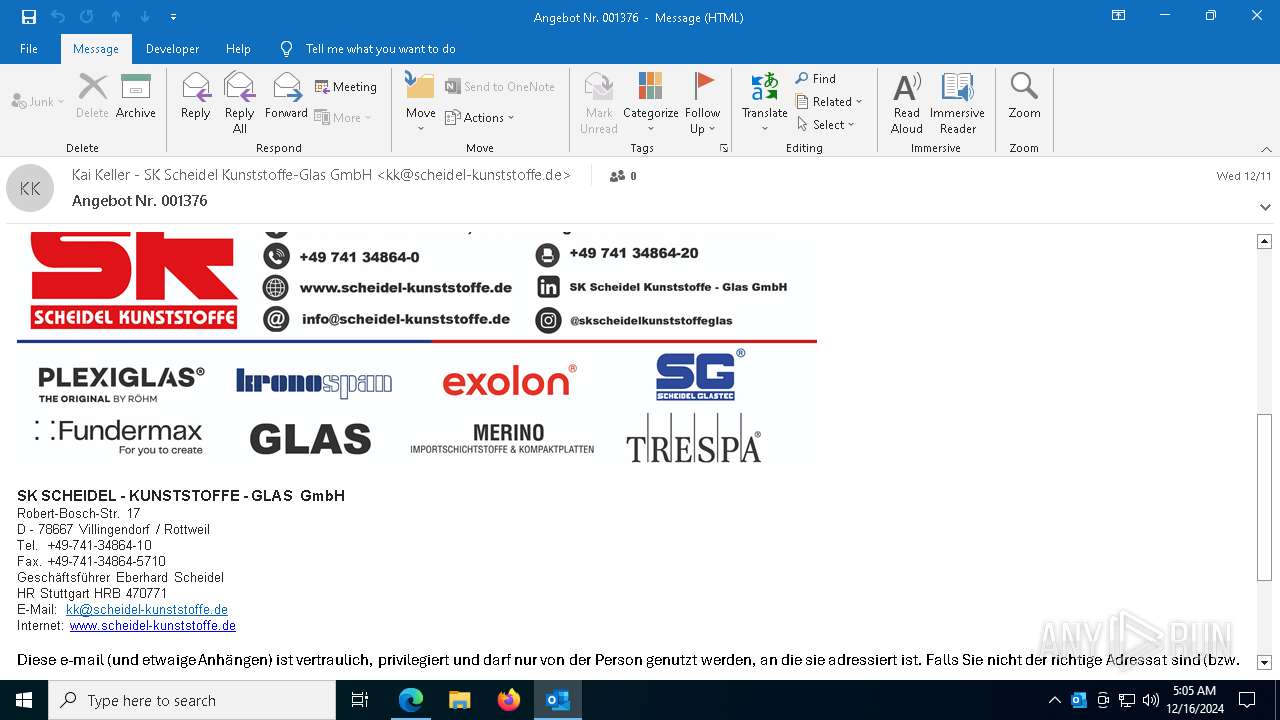The height and width of the screenshot is (720, 1280).
Task: Open Tags dialog launcher
Action: (724, 148)
